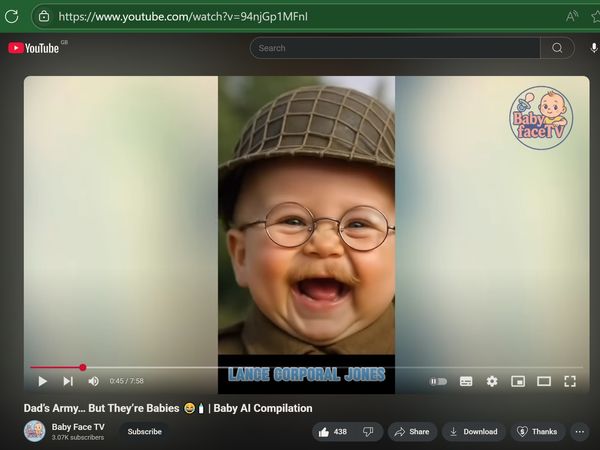Image resolution: width=600 pixels, height=450 pixels.
Task: Open the read aloud icon in the address bar
Action: [x=572, y=16]
